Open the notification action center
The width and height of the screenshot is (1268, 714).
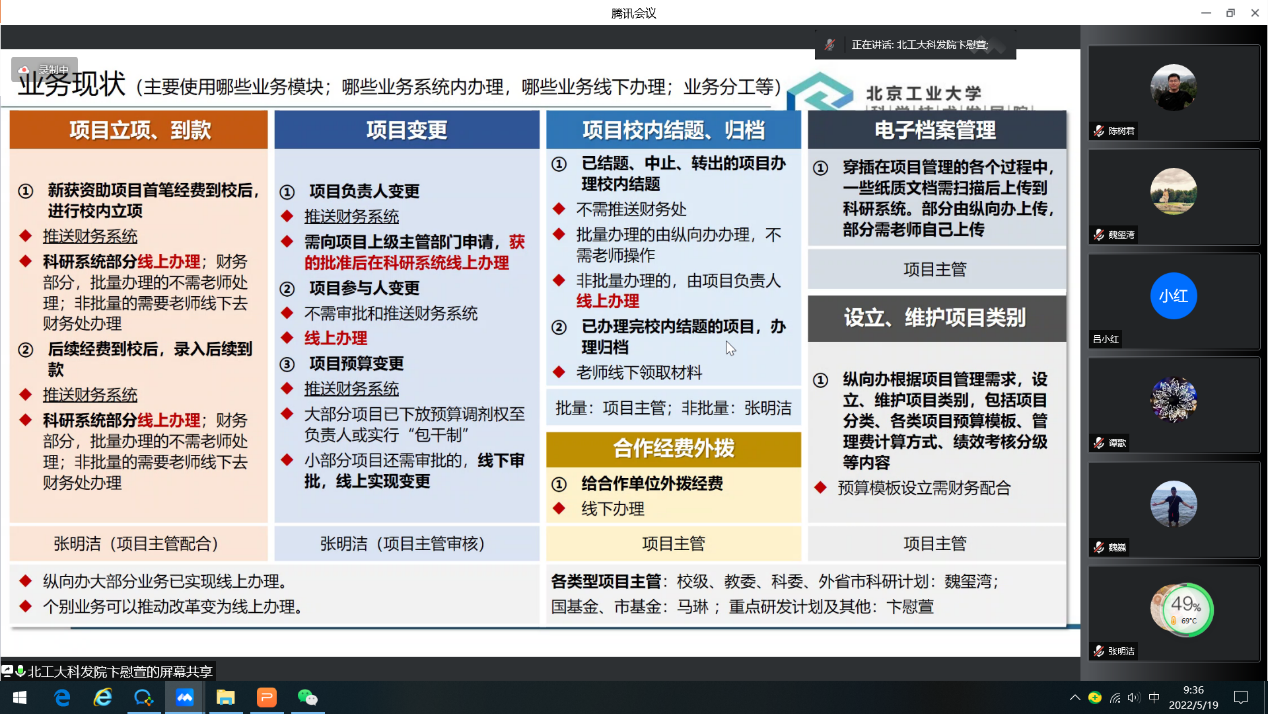1241,697
